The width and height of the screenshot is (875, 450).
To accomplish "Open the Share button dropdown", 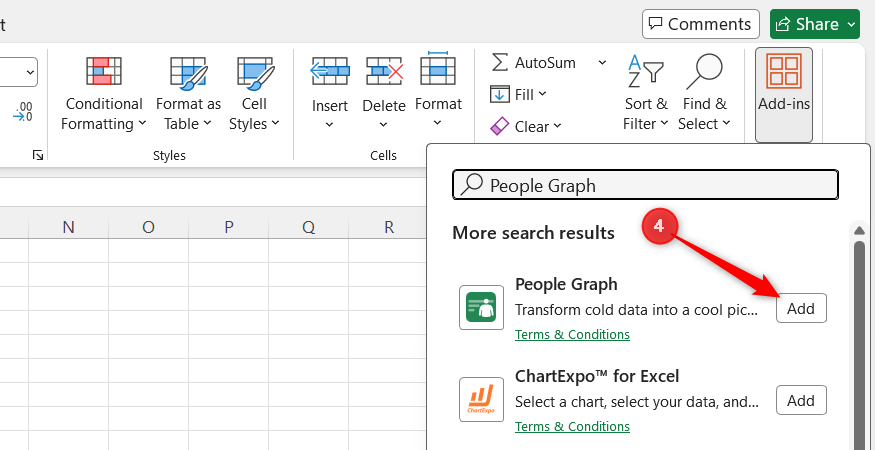I will [x=851, y=24].
